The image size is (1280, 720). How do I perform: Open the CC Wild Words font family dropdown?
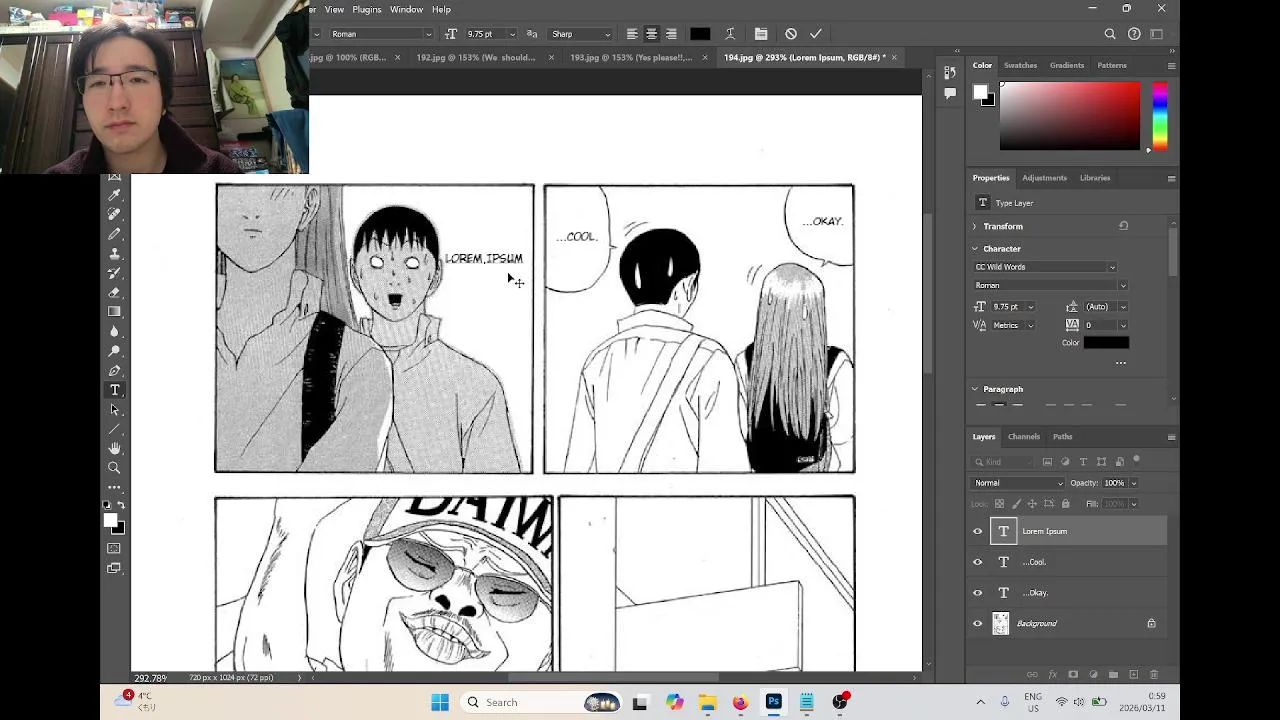(x=1045, y=267)
